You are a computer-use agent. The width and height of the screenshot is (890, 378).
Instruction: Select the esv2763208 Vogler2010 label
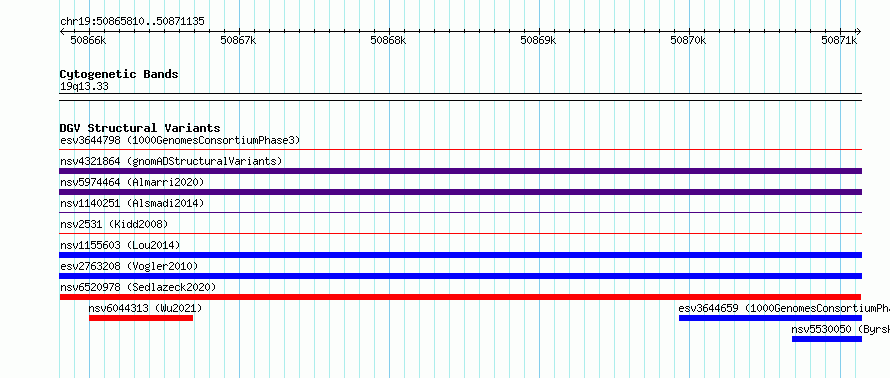129,266
